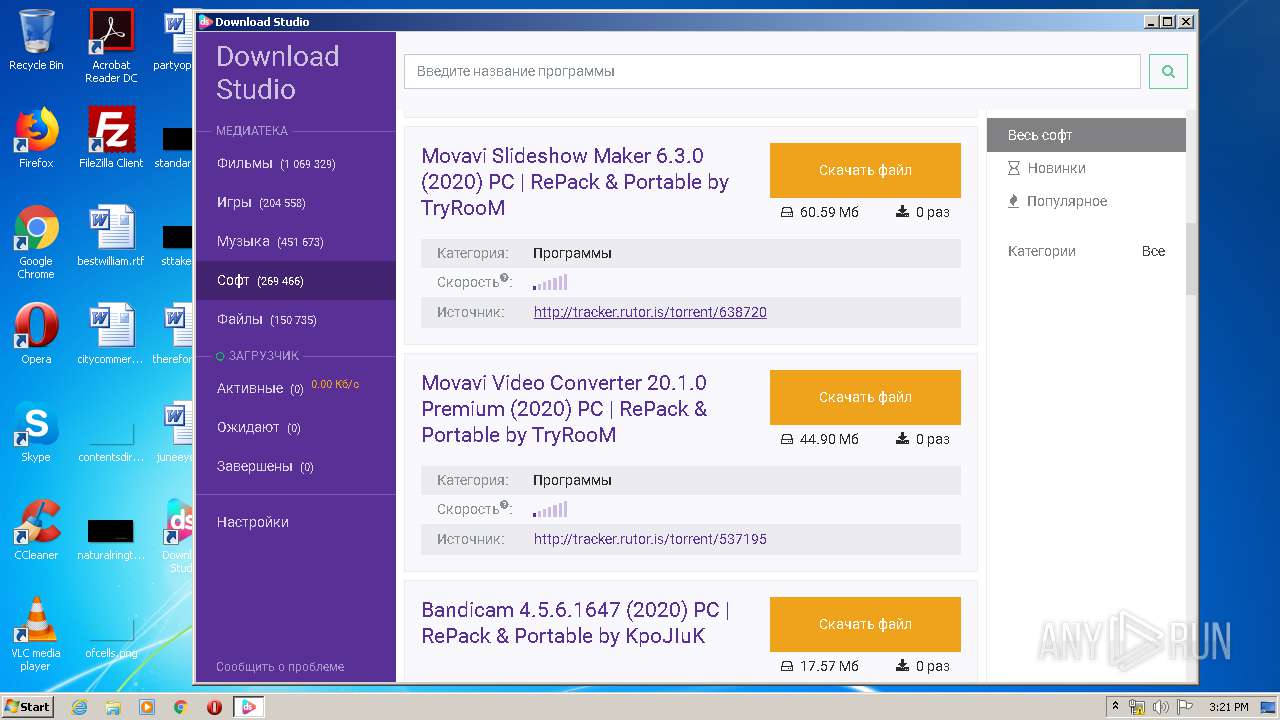Launch Firefox from the desktop
The height and width of the screenshot is (720, 1280).
(x=36, y=138)
